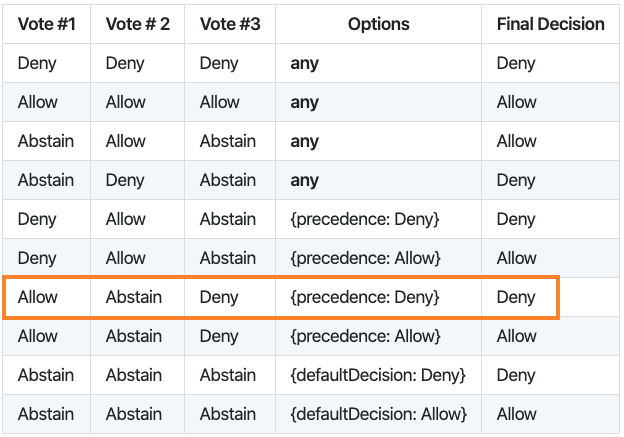Image resolution: width=624 pixels, height=437 pixels.
Task: Click the "Options" column header
Action: pyautogui.click(x=379, y=24)
